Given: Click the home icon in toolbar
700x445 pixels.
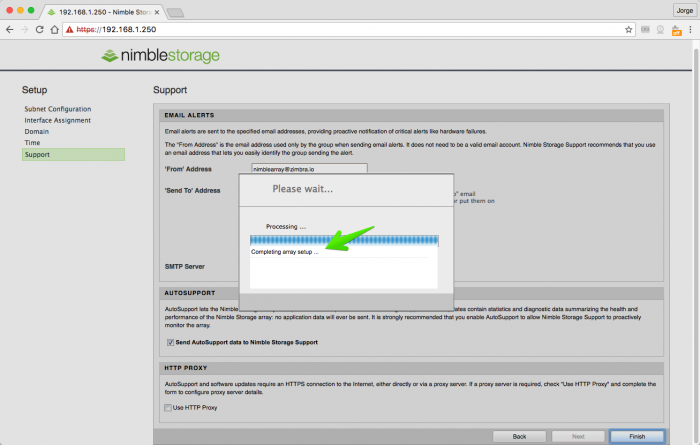Looking at the screenshot, I should point(54,29).
